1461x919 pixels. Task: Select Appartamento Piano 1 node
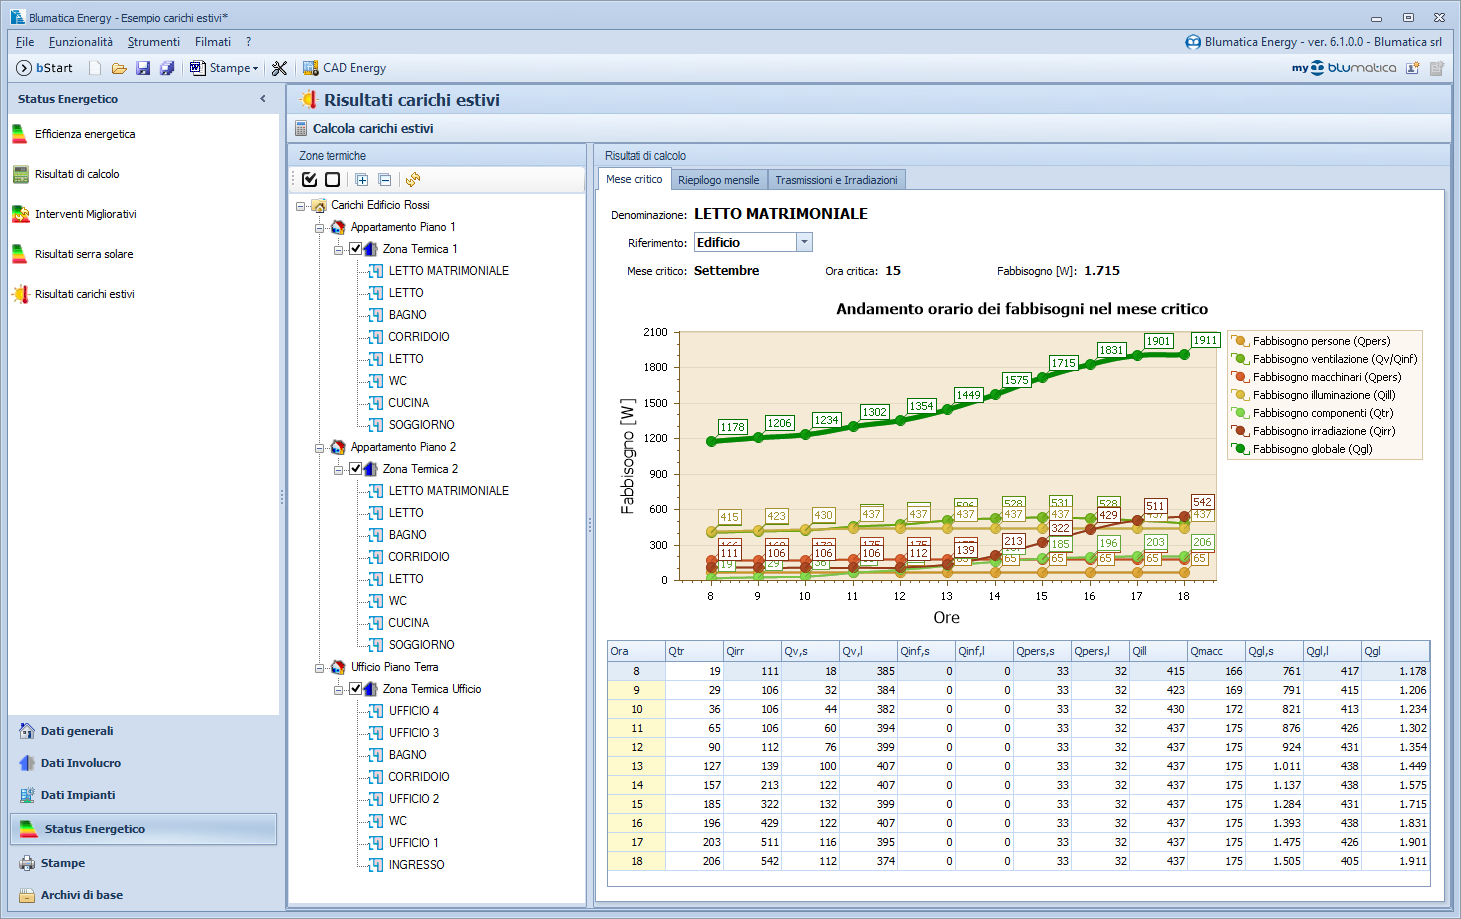[x=403, y=227]
